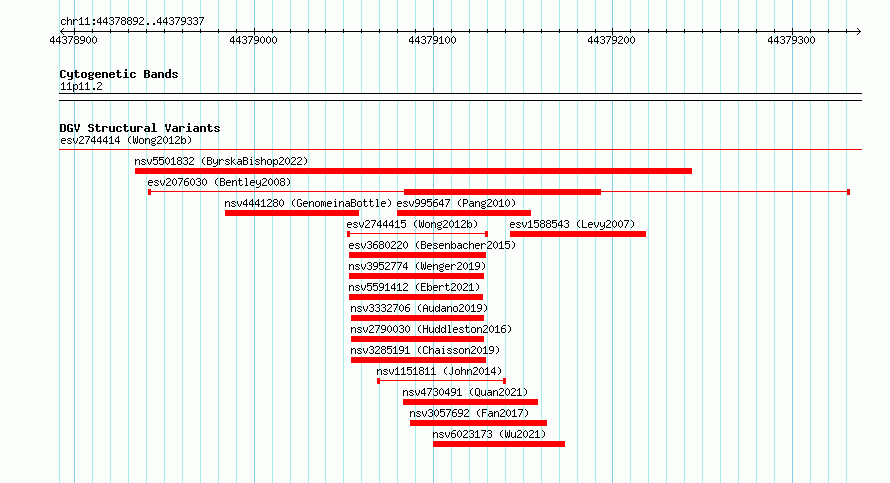Click the 44379000 ruler tick label

click(x=253, y=40)
